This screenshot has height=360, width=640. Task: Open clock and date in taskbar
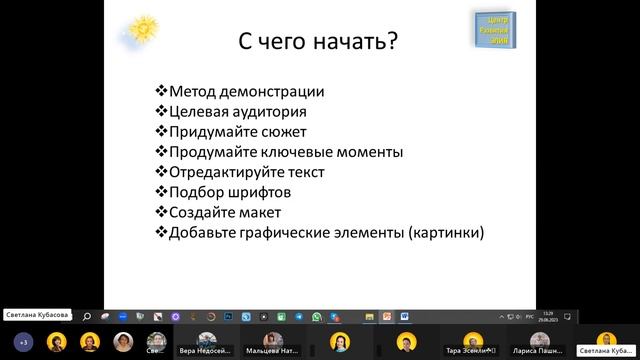coord(548,317)
